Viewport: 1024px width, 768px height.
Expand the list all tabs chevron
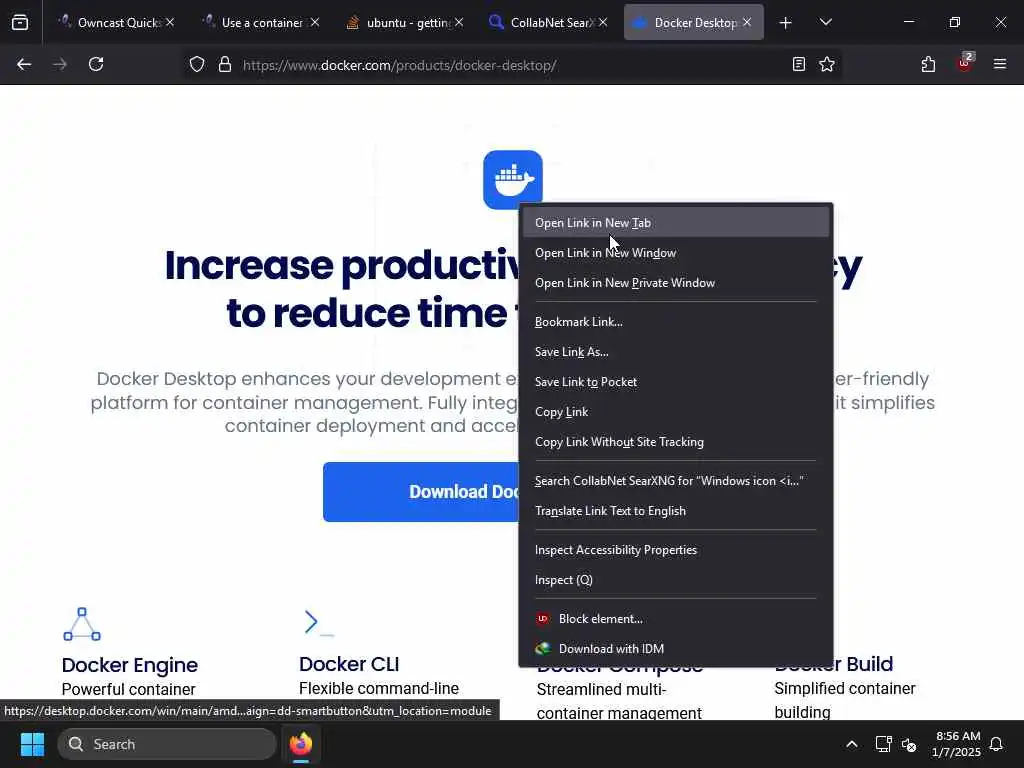pyautogui.click(x=825, y=22)
